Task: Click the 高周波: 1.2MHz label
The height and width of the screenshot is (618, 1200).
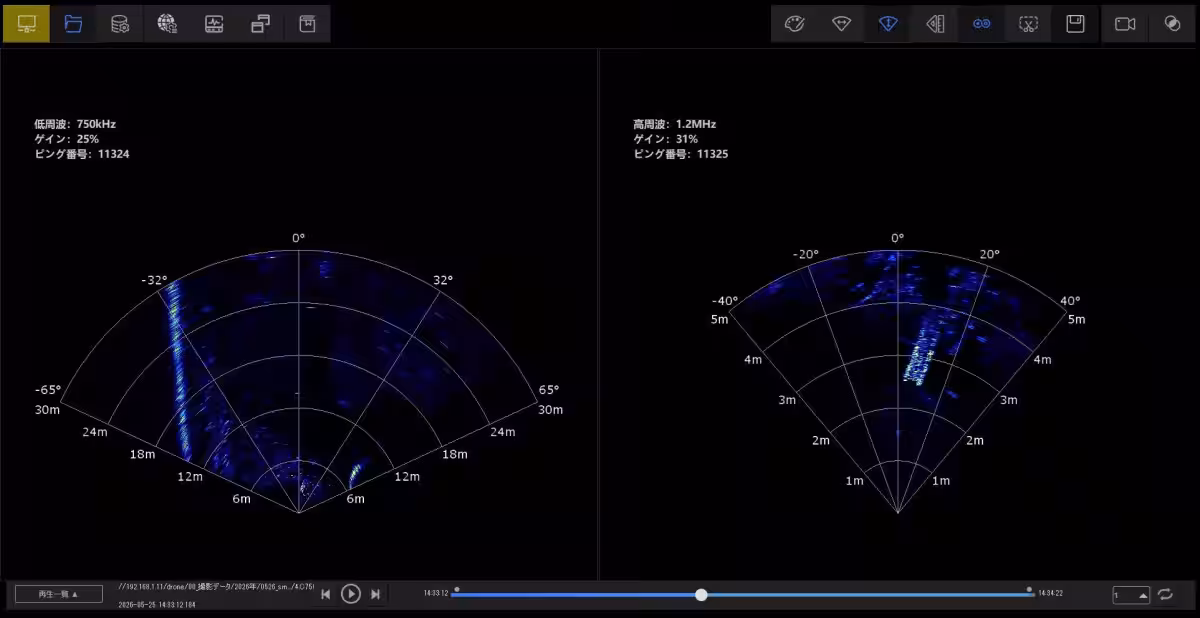Action: click(x=675, y=124)
